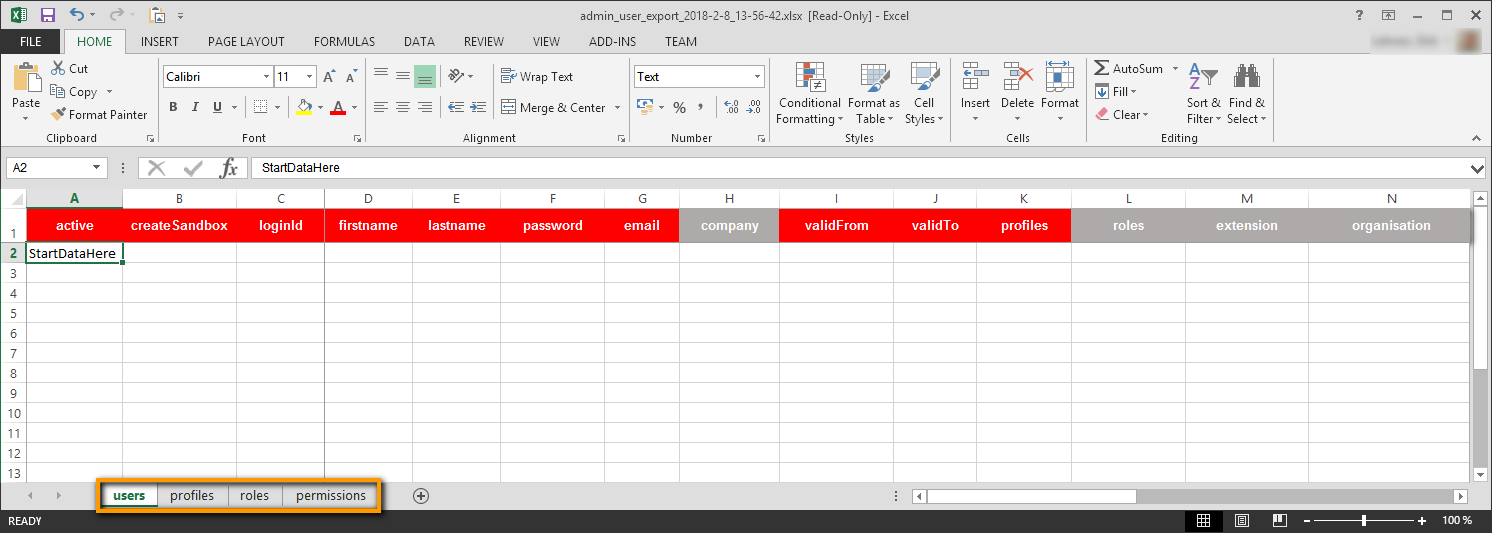This screenshot has height=533, width=1492.
Task: Switch to the profiles sheet tab
Action: click(x=192, y=496)
